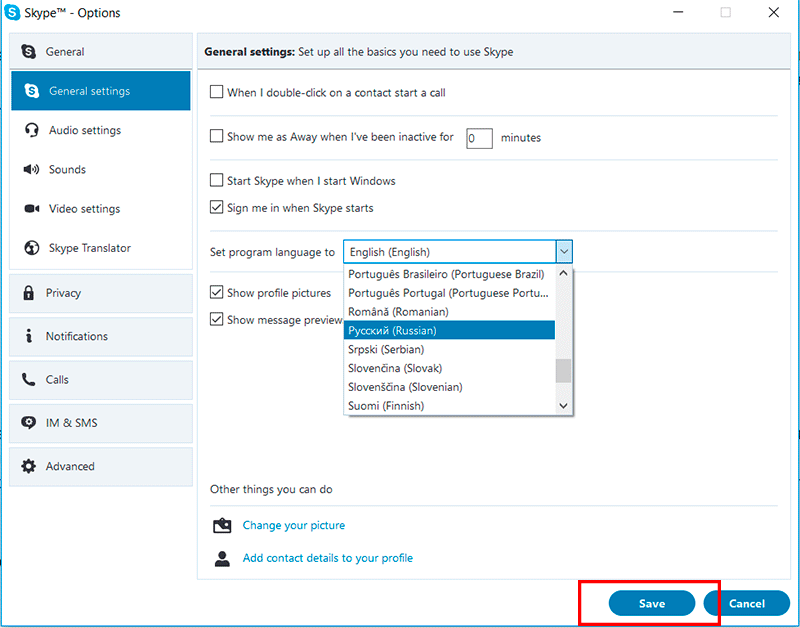The width and height of the screenshot is (800, 628).
Task: Click the inactive minutes input field
Action: pos(479,137)
